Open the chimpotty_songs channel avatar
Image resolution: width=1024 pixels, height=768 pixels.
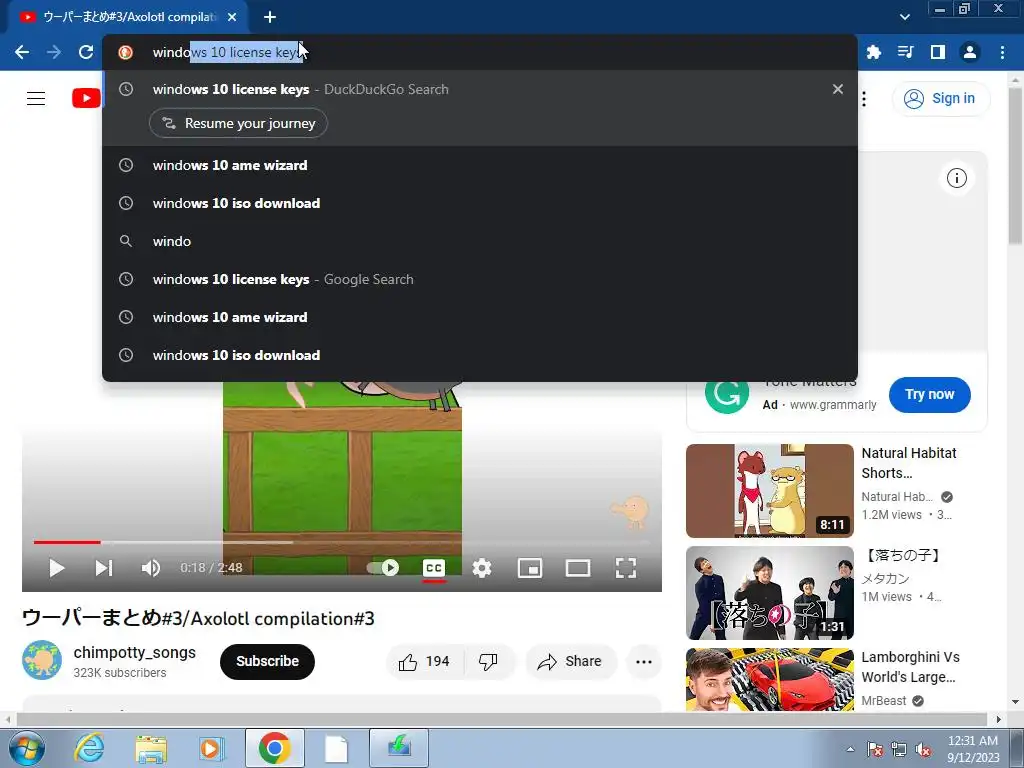coord(42,660)
